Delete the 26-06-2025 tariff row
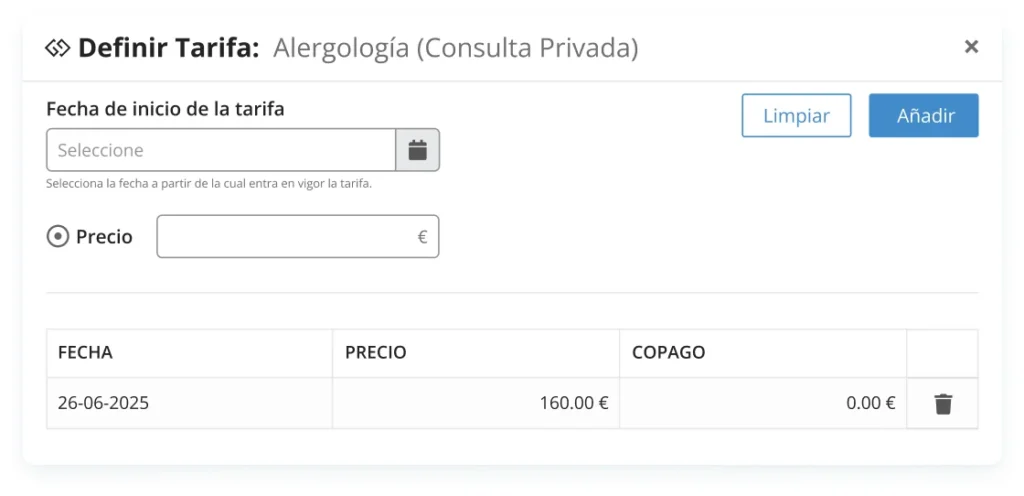1024x496 pixels. [x=943, y=404]
